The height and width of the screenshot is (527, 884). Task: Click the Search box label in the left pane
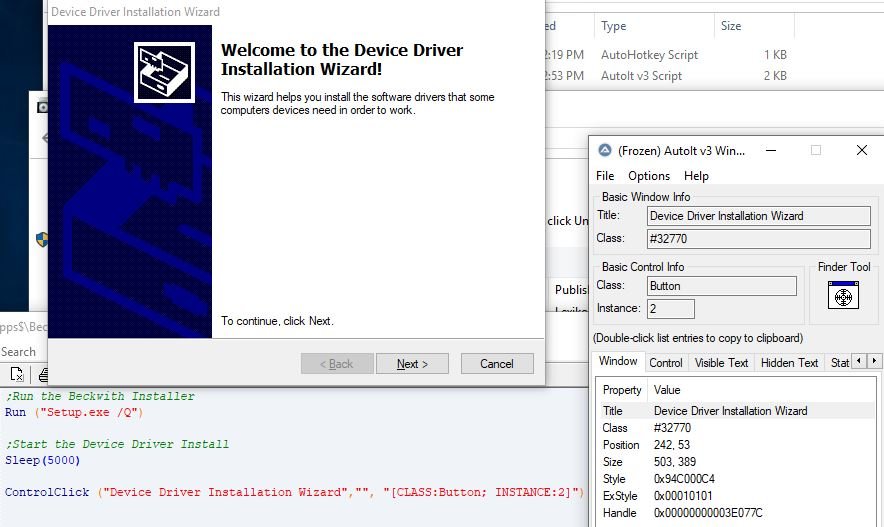[x=18, y=352]
